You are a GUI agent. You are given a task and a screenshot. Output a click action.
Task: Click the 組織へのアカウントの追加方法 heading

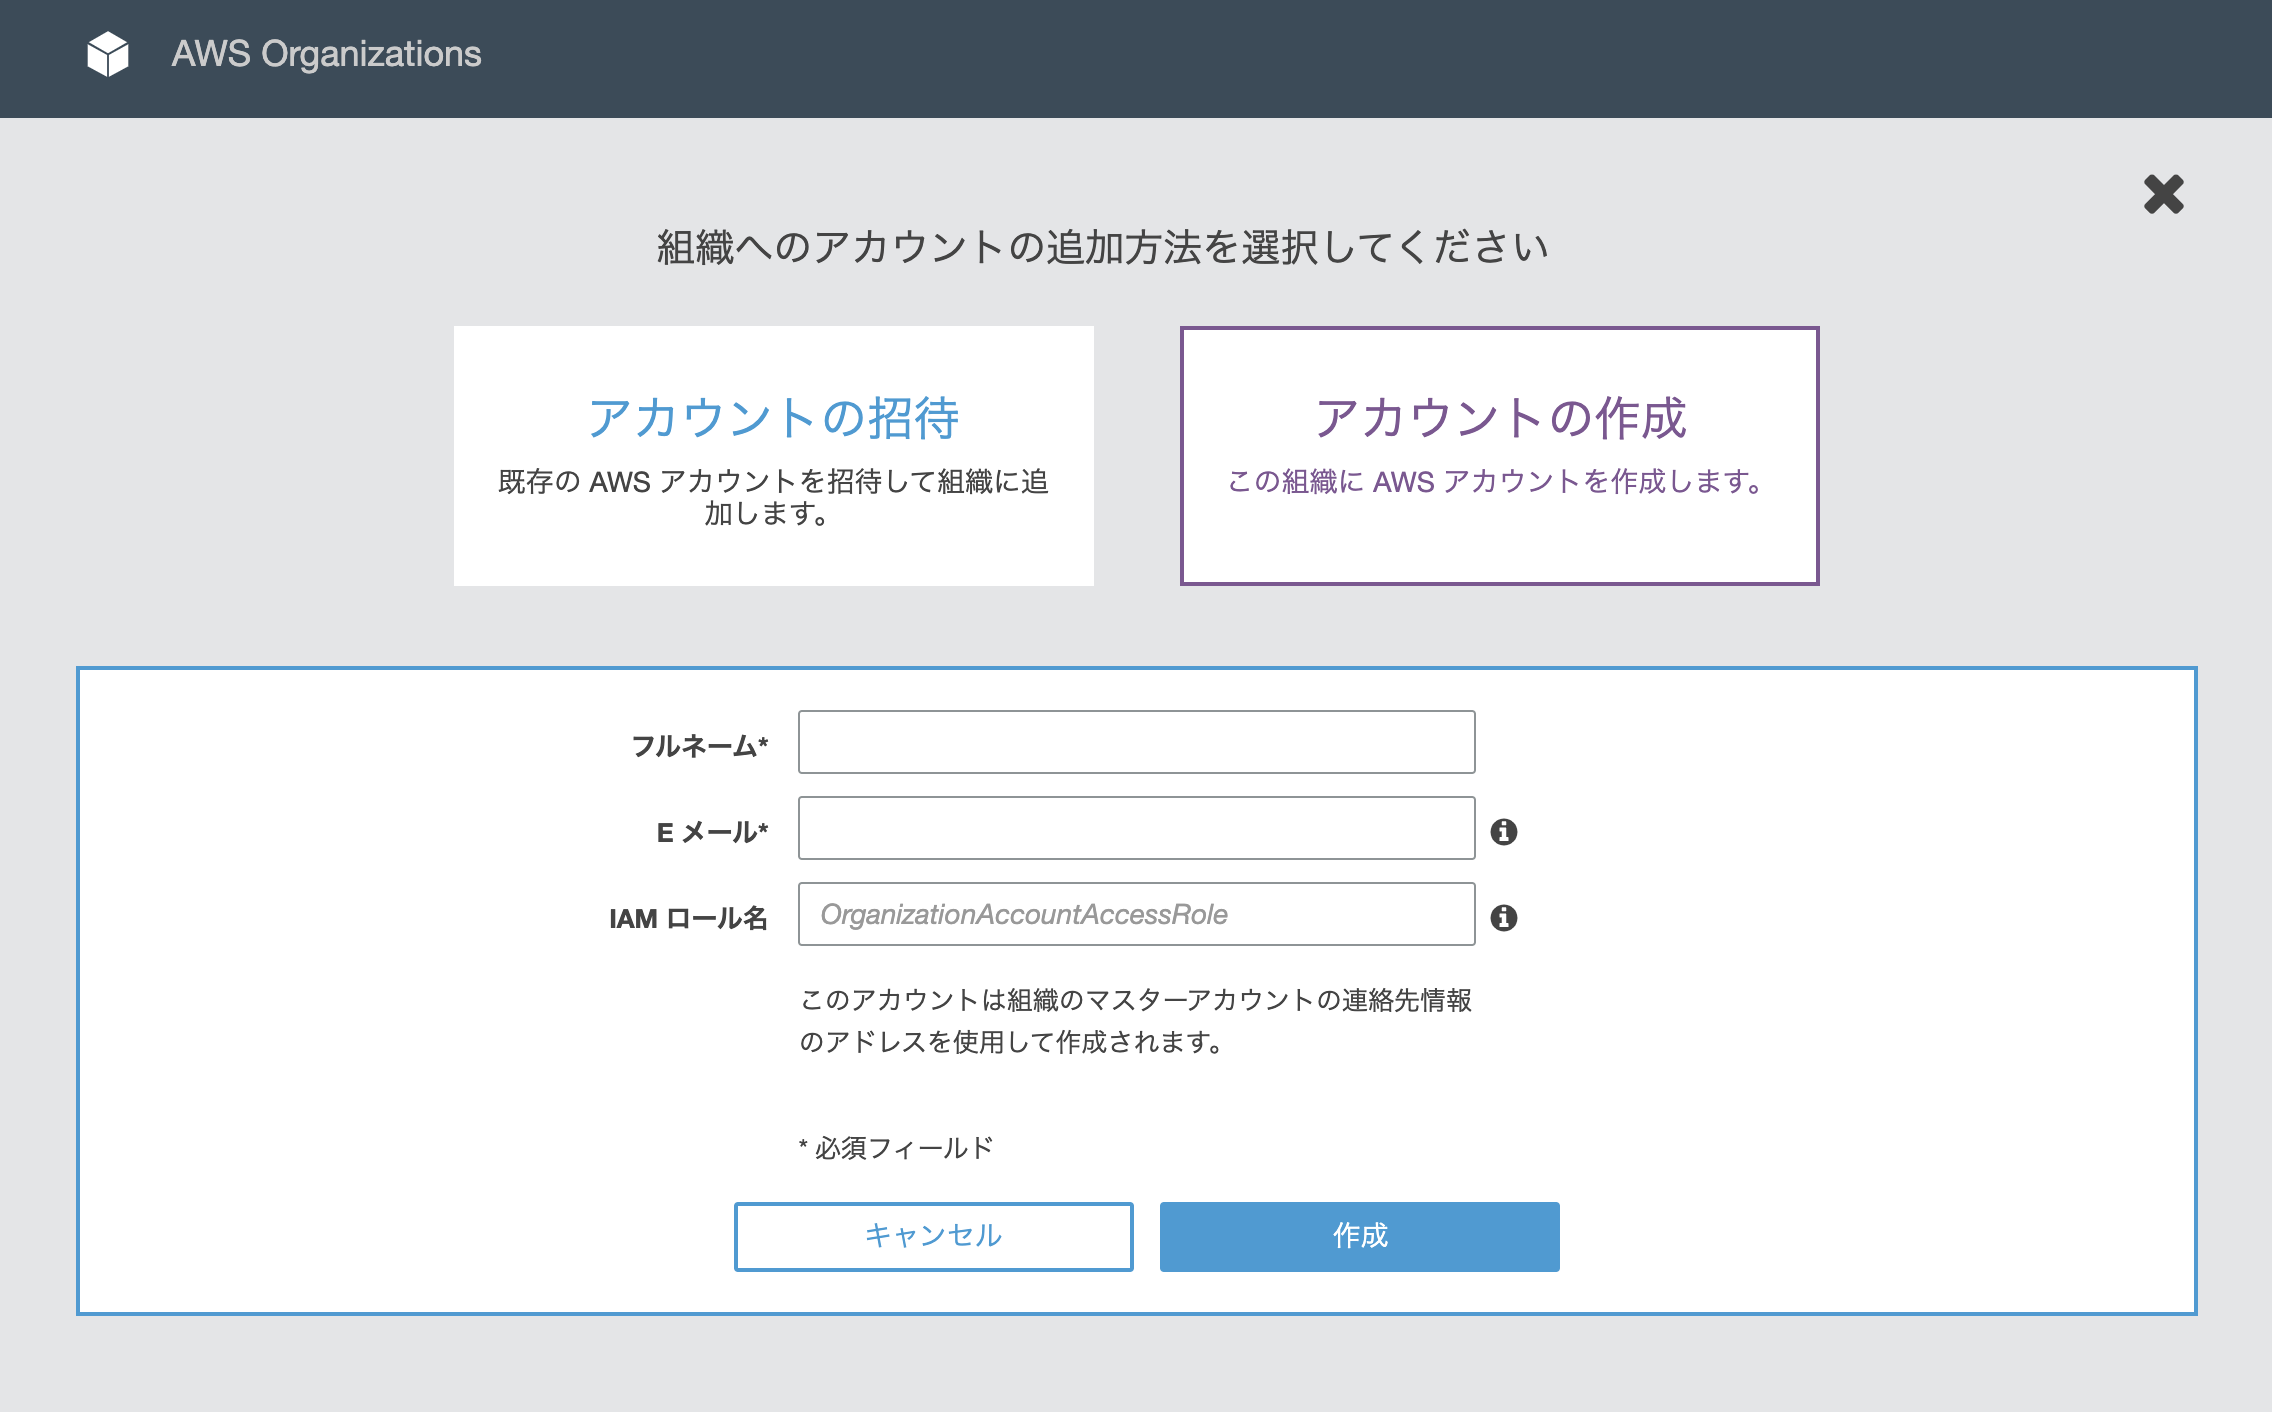coord(1103,247)
